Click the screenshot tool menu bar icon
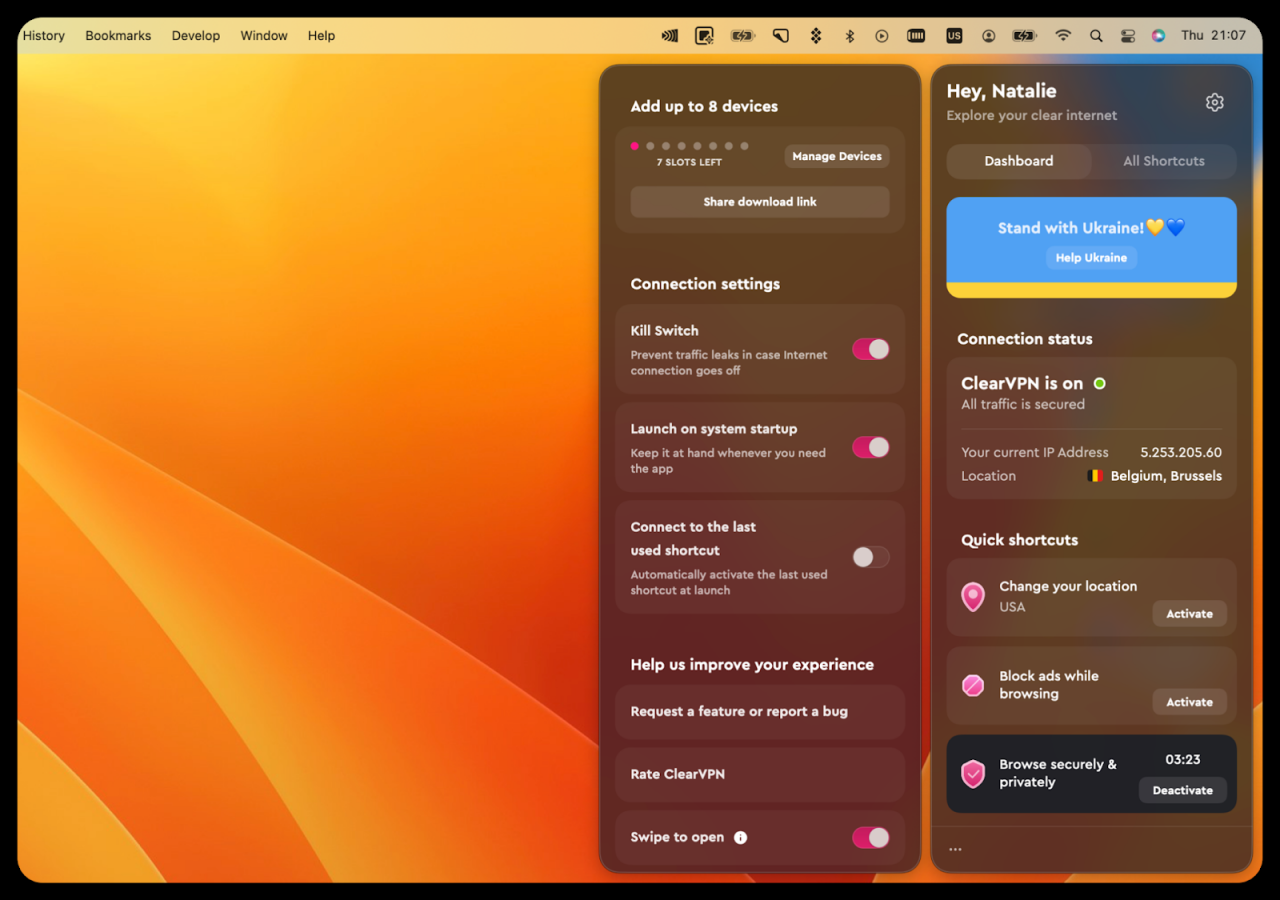 point(705,35)
